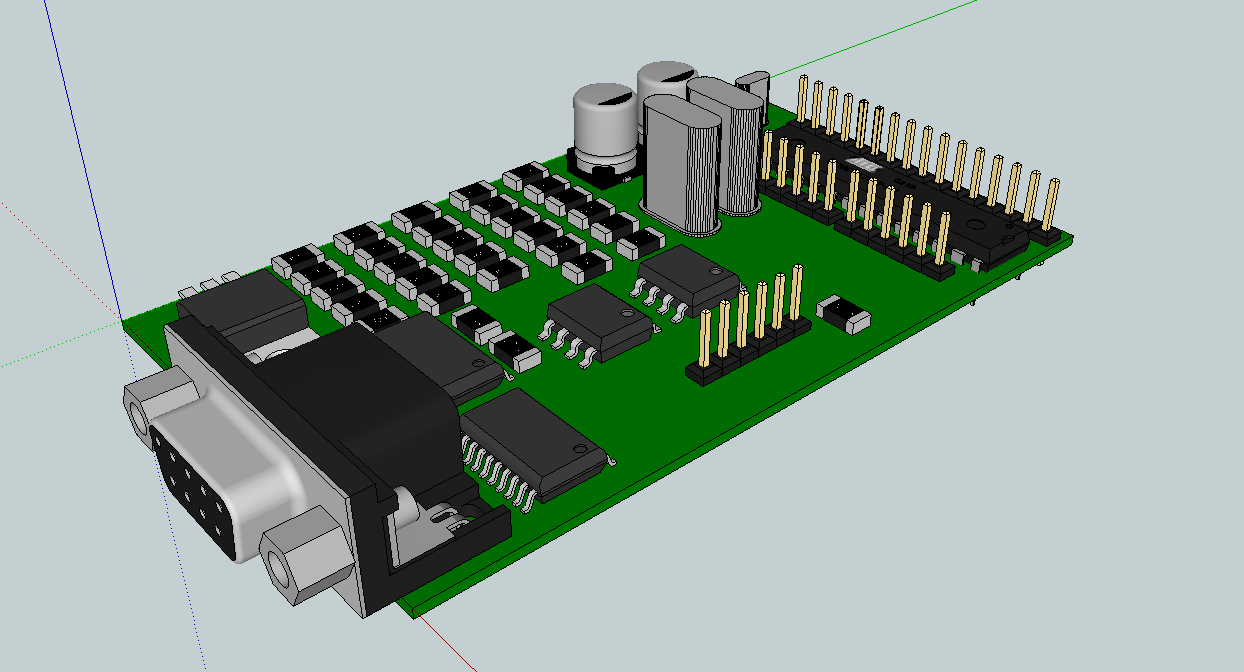
Task: Select the lone SMD part right of six-pin header
Action: 843,314
